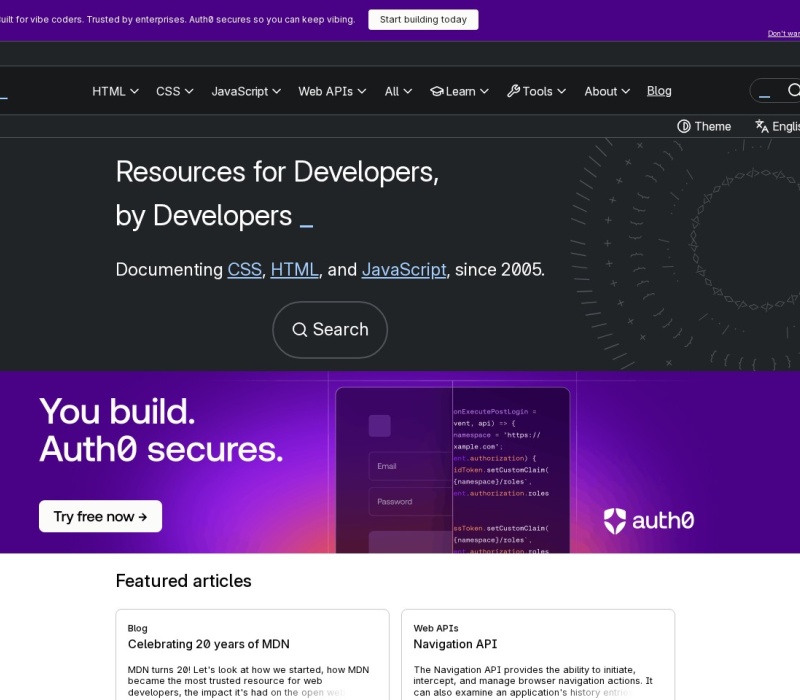
Task: Click the language translate icon
Action: (762, 126)
